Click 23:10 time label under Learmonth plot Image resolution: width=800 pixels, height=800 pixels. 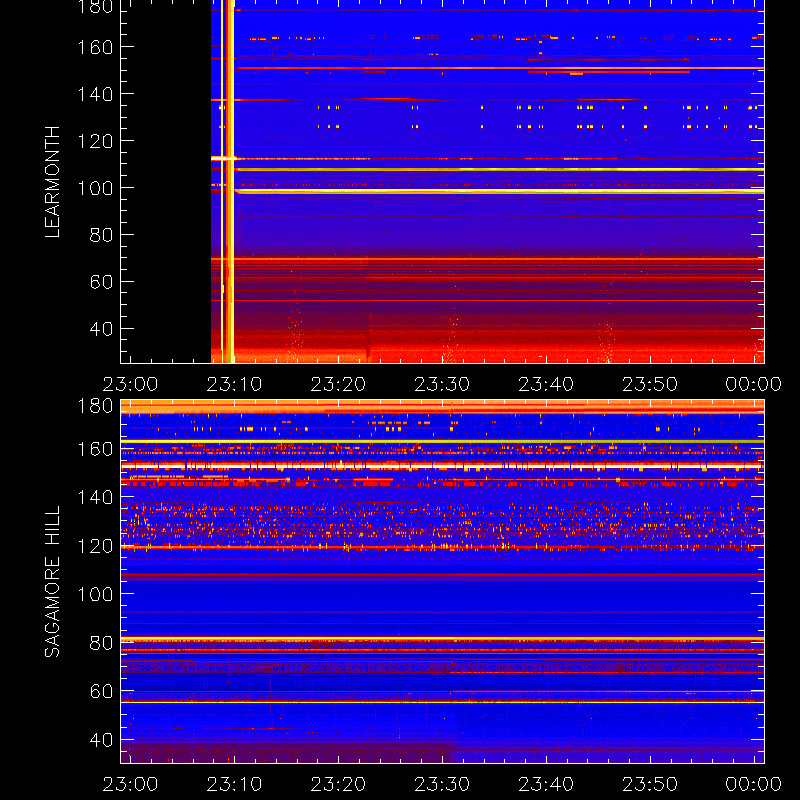pyautogui.click(x=234, y=384)
